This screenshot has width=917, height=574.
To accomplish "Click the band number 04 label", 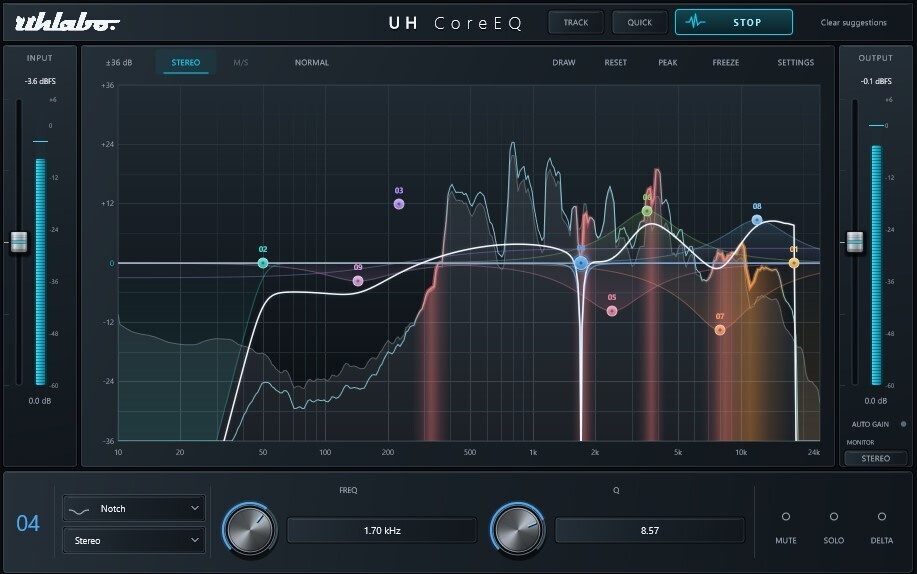I will (28, 524).
